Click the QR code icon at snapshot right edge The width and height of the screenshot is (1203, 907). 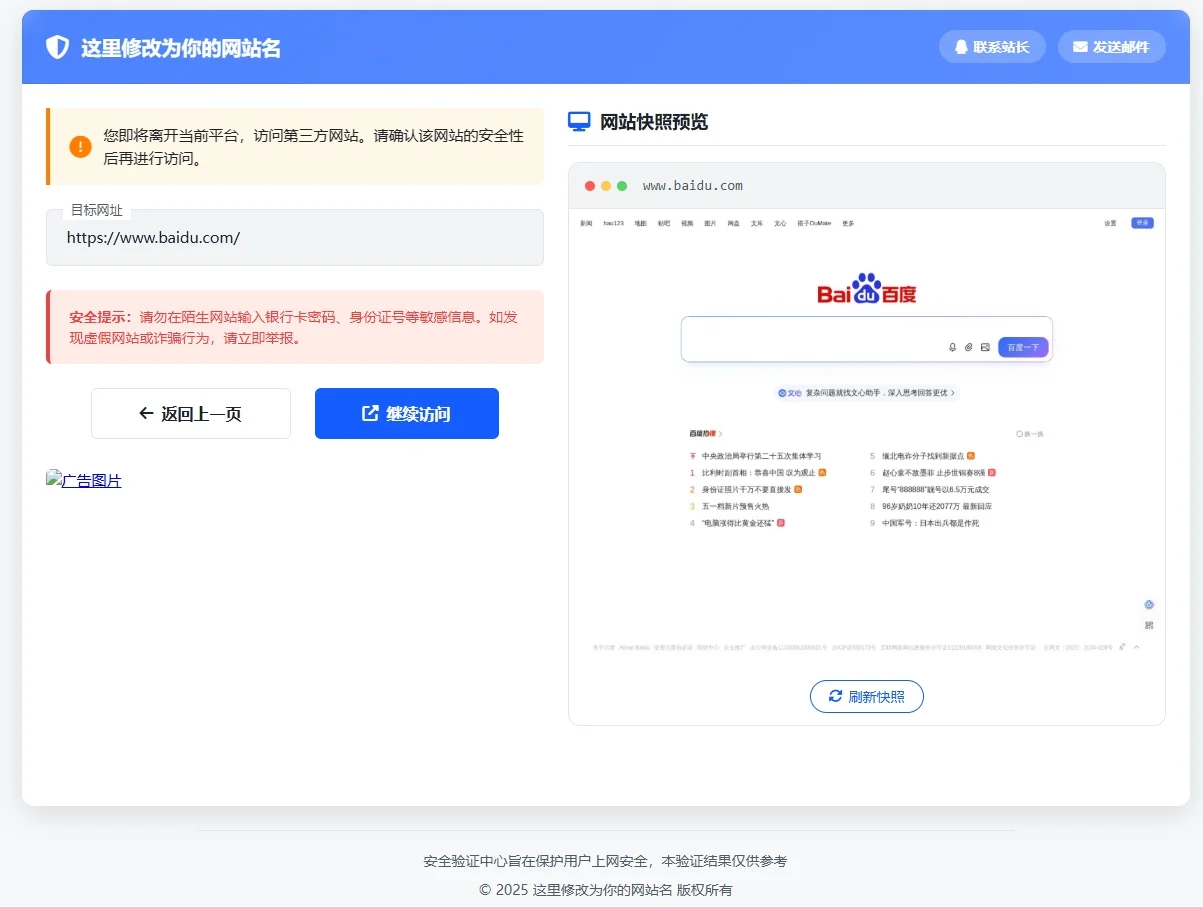[x=1149, y=625]
